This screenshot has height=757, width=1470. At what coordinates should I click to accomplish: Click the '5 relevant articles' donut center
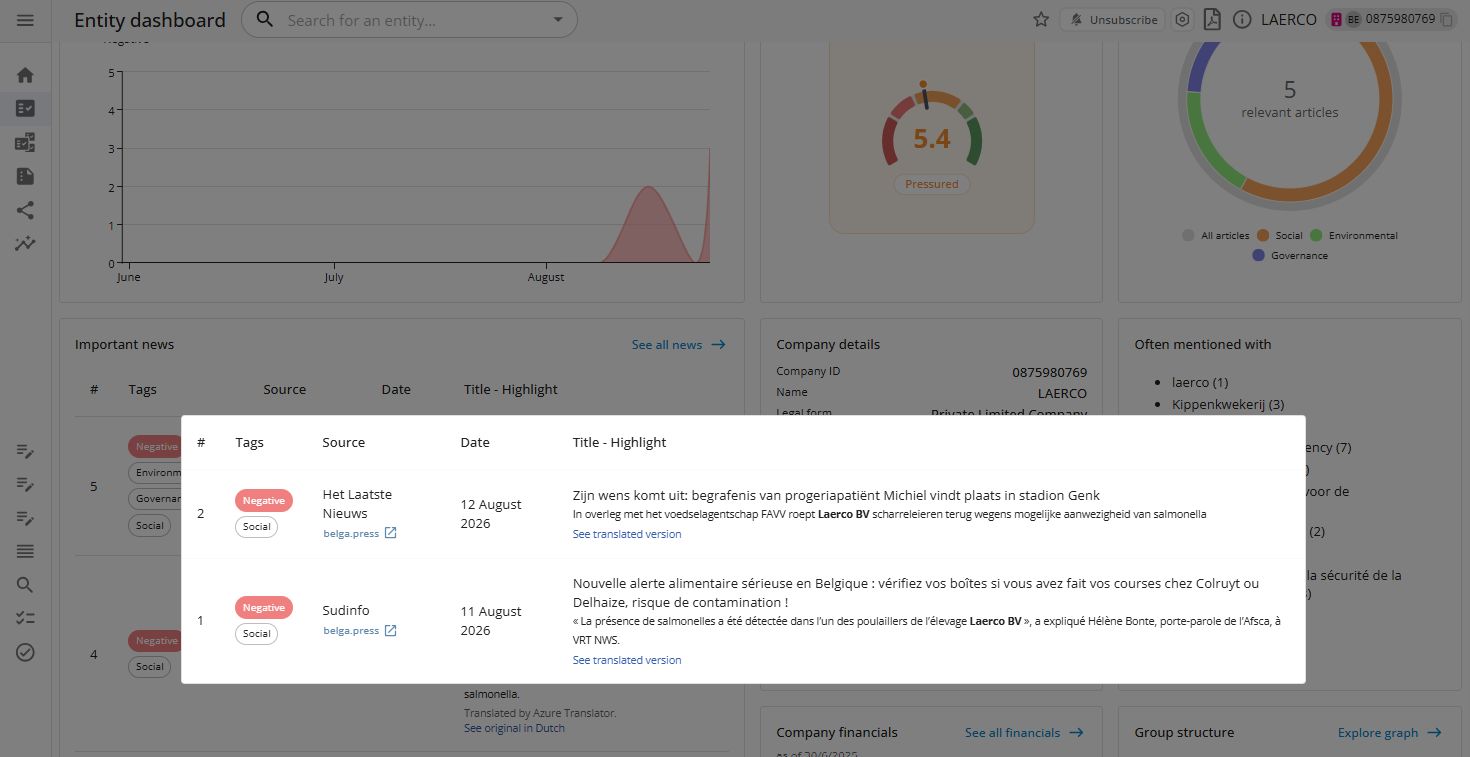(1290, 99)
